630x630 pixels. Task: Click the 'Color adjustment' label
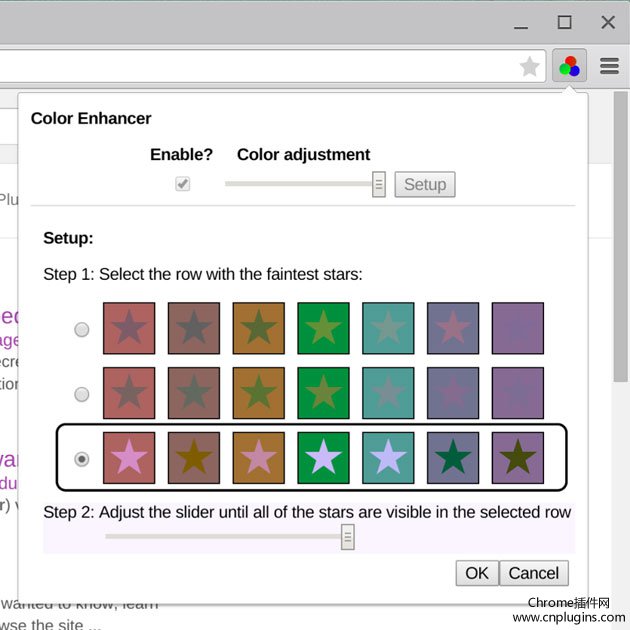click(x=303, y=155)
